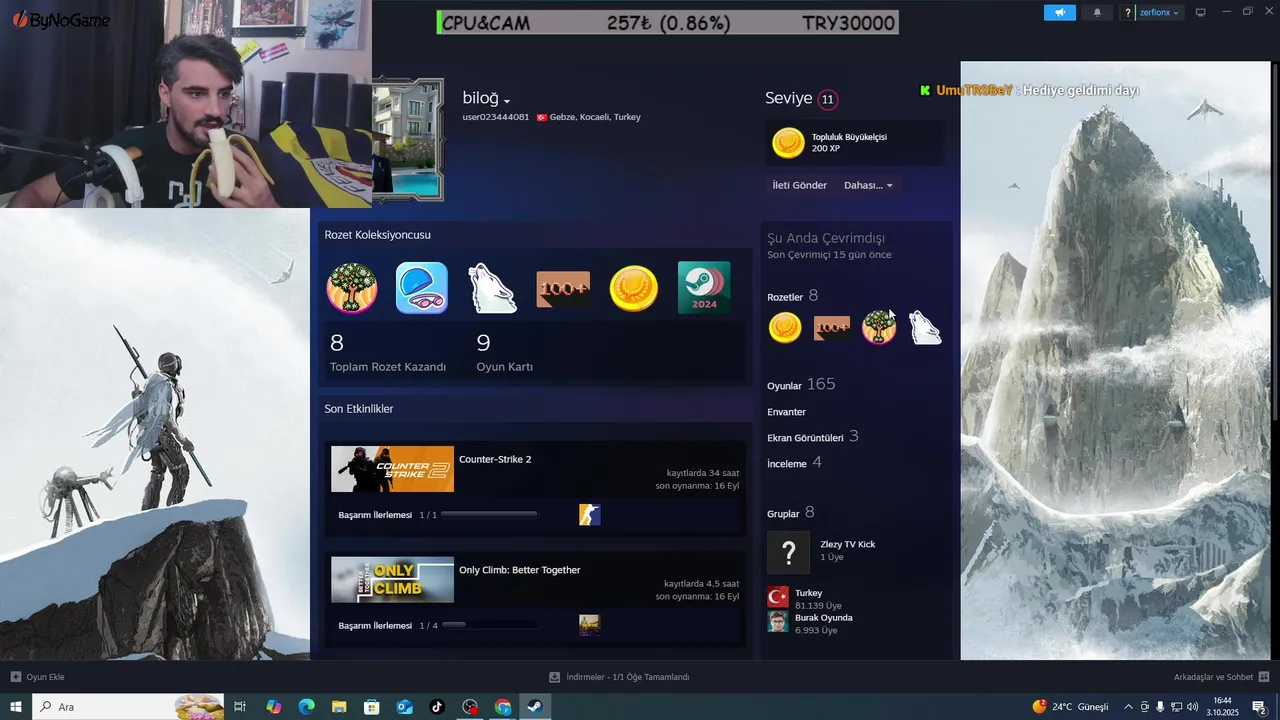The width and height of the screenshot is (1280, 720).
Task: Open the Windows Start menu
Action: tap(16, 707)
